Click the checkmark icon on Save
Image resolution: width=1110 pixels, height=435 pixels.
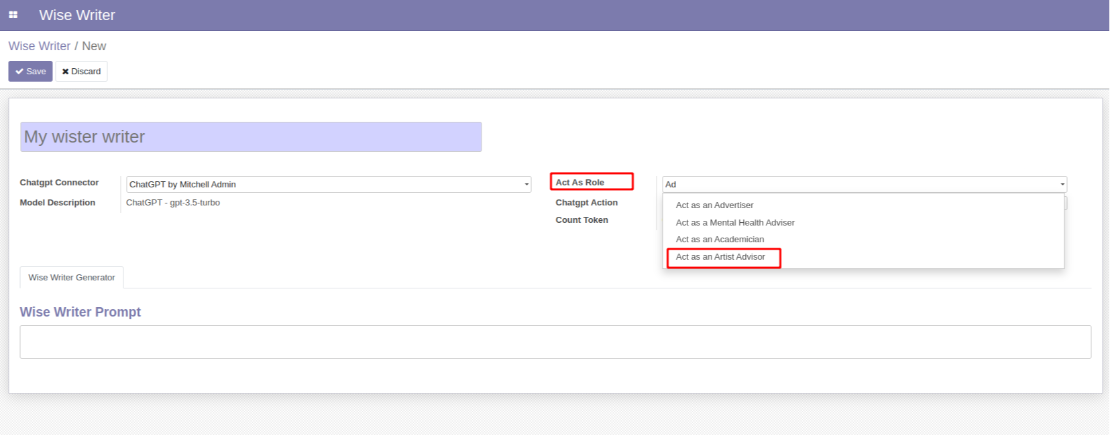coord(19,72)
